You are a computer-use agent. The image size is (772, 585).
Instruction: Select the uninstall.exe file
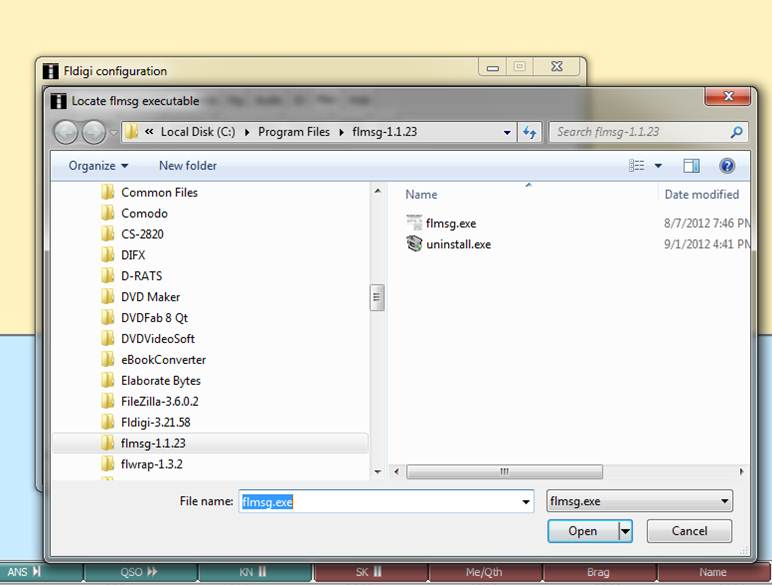pyautogui.click(x=458, y=244)
